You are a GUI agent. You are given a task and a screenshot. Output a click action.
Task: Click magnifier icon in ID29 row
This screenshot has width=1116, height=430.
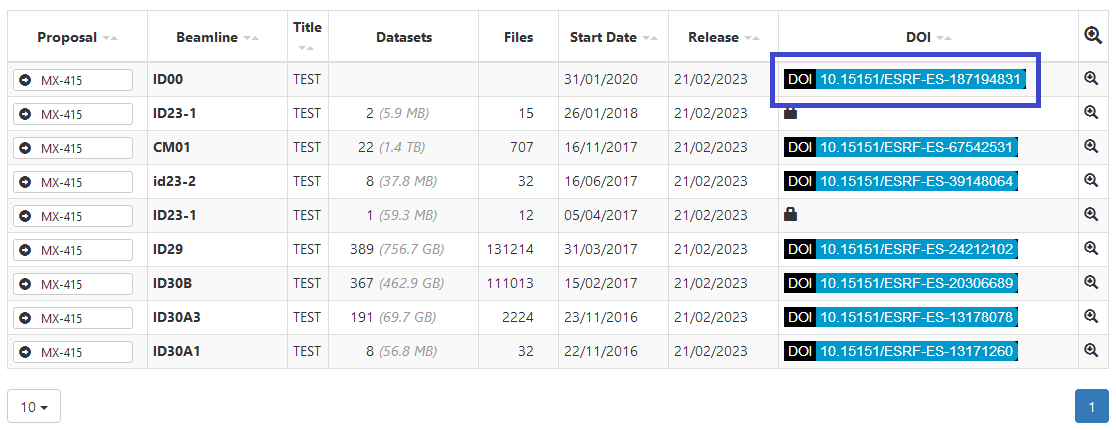1091,249
